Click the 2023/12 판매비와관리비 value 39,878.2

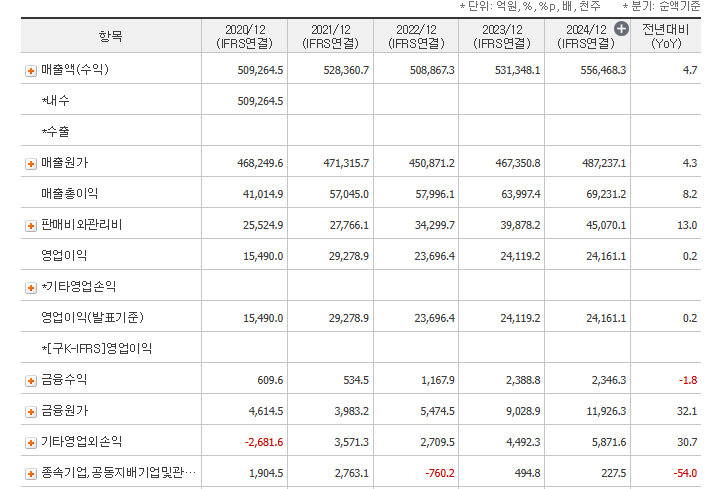pos(520,226)
